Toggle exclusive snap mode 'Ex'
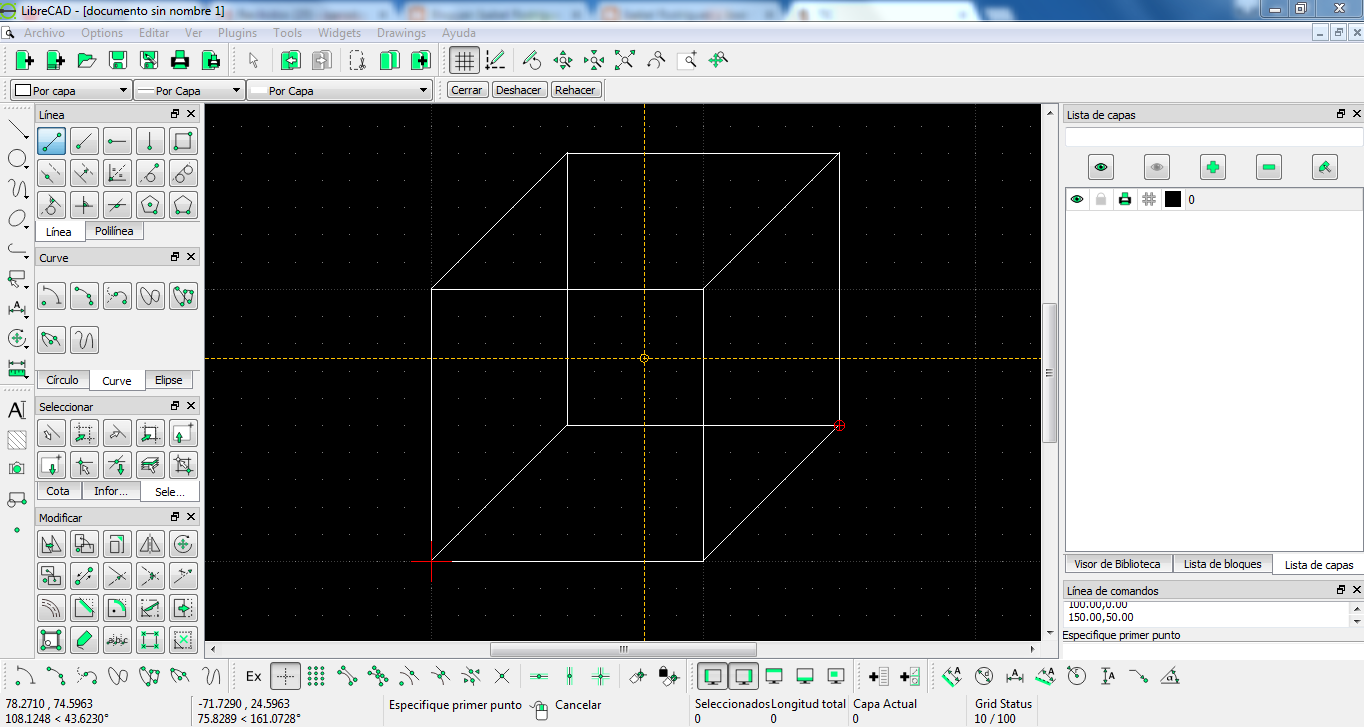 pyautogui.click(x=254, y=676)
